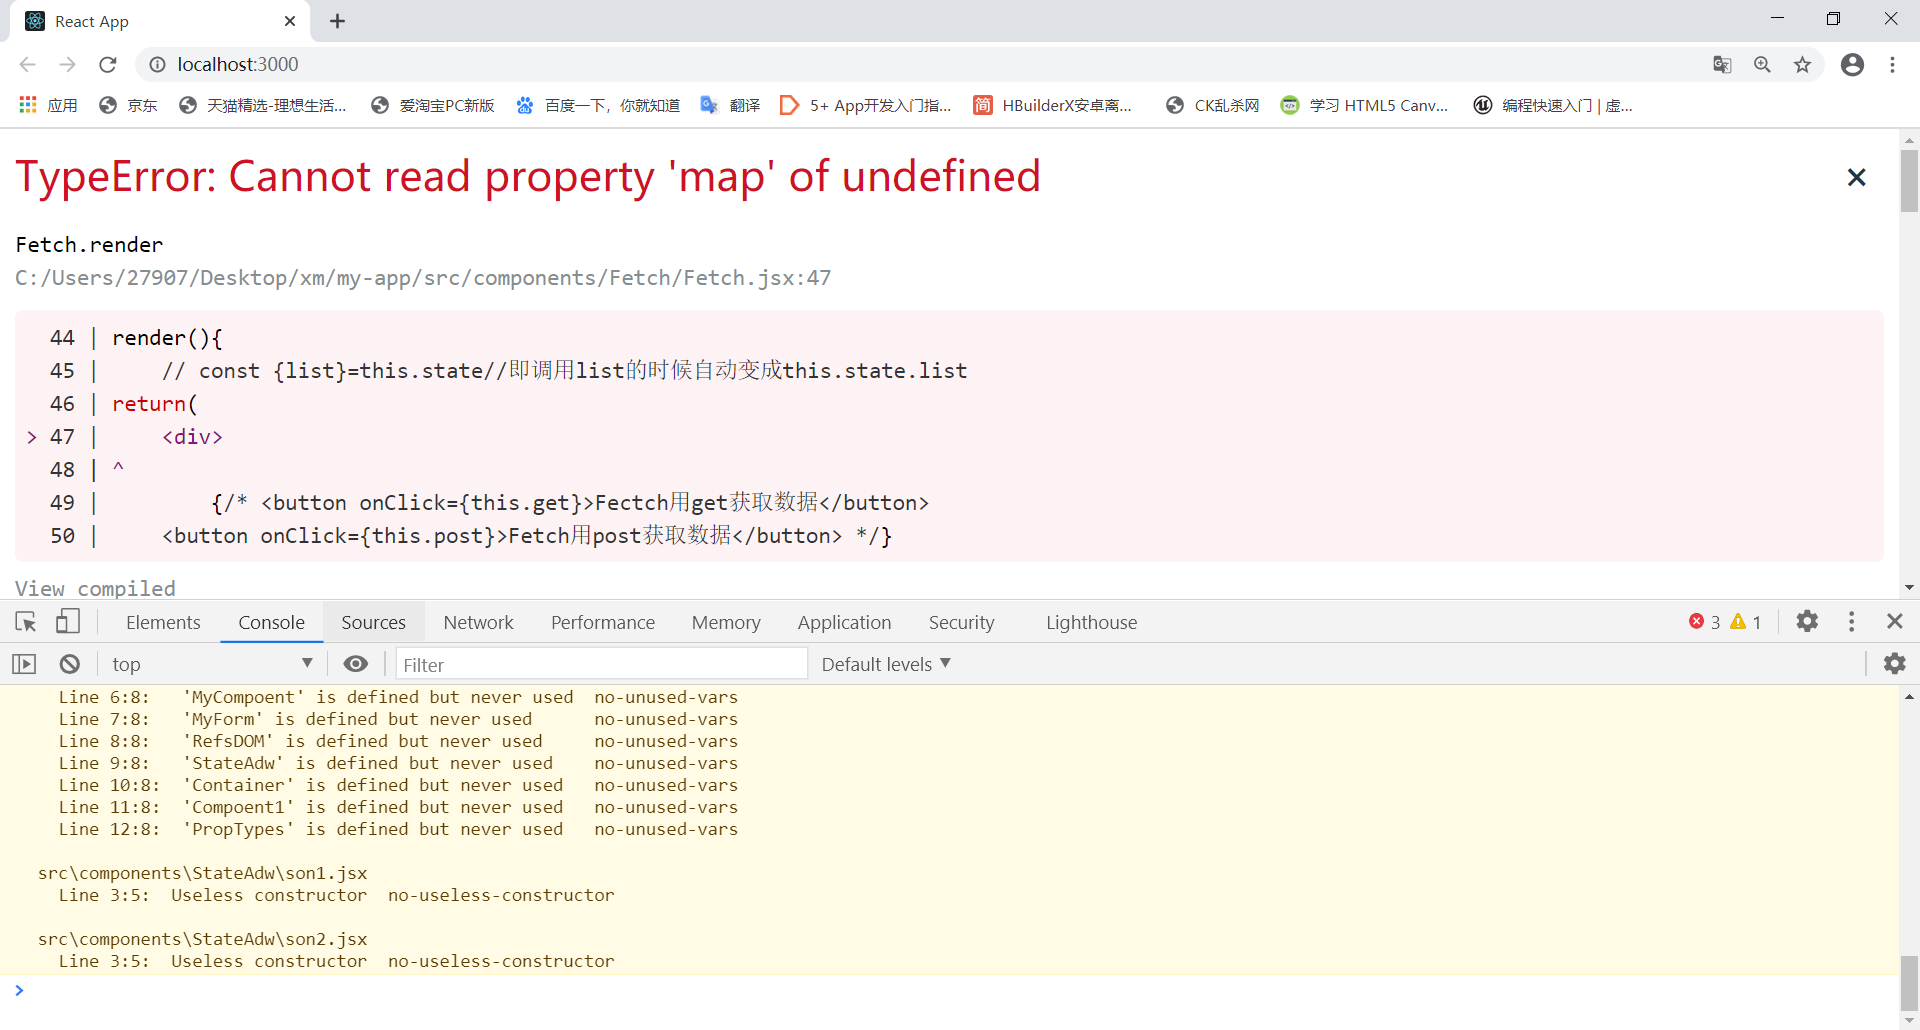
Task: Switch to the Performance tab
Action: click(603, 622)
